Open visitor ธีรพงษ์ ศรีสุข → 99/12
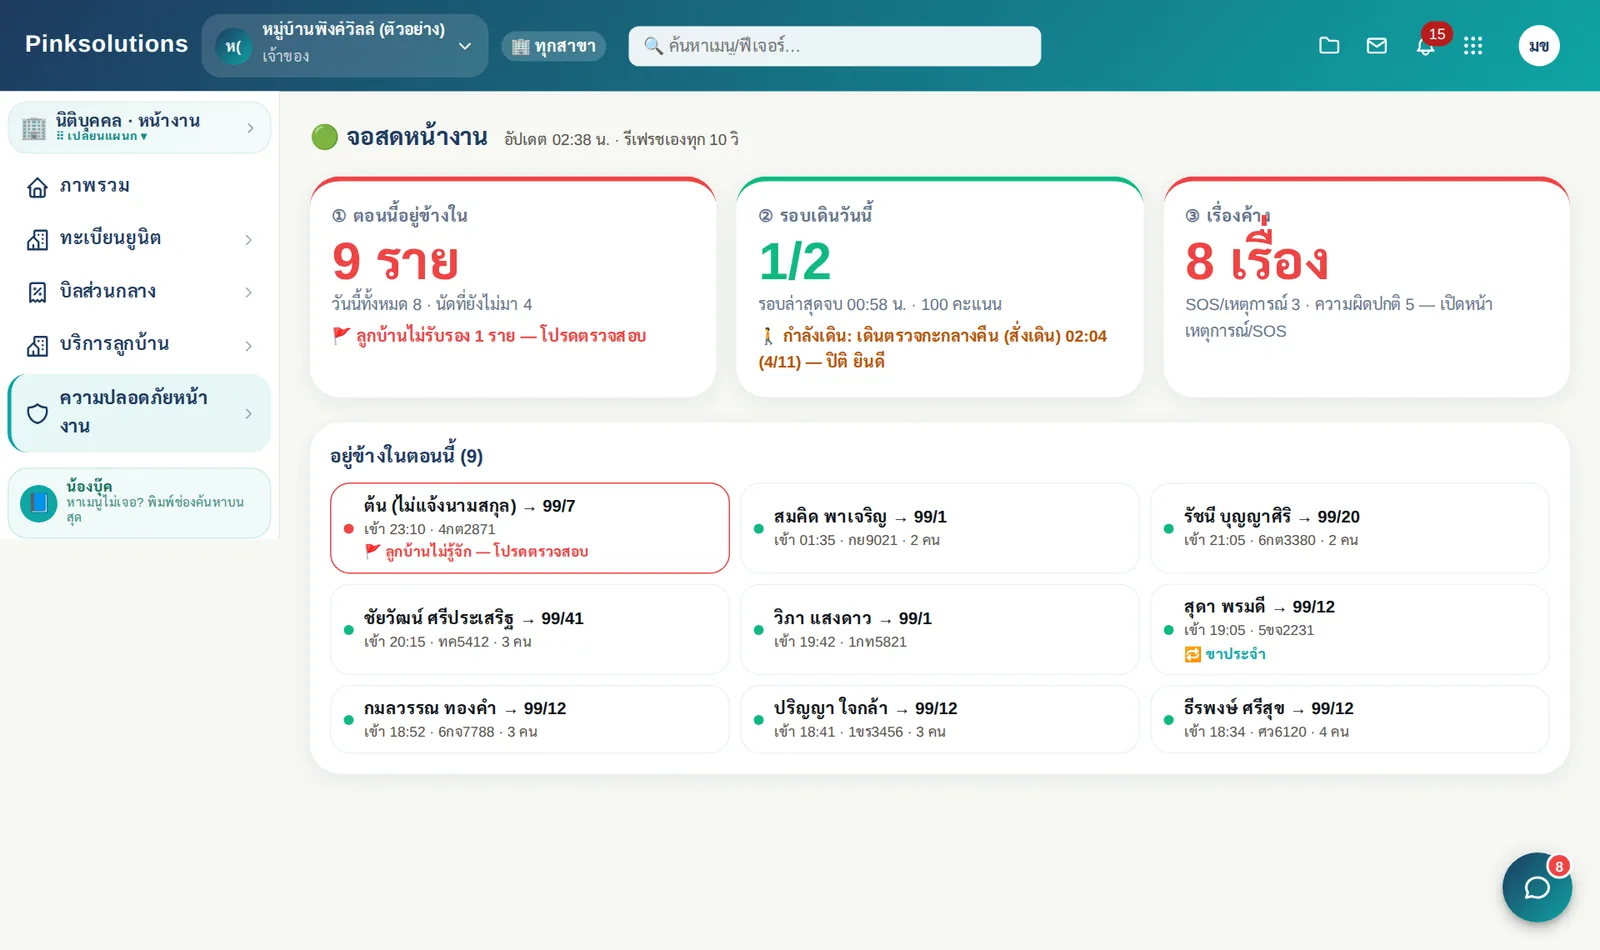1600x950 pixels. click(x=1350, y=719)
